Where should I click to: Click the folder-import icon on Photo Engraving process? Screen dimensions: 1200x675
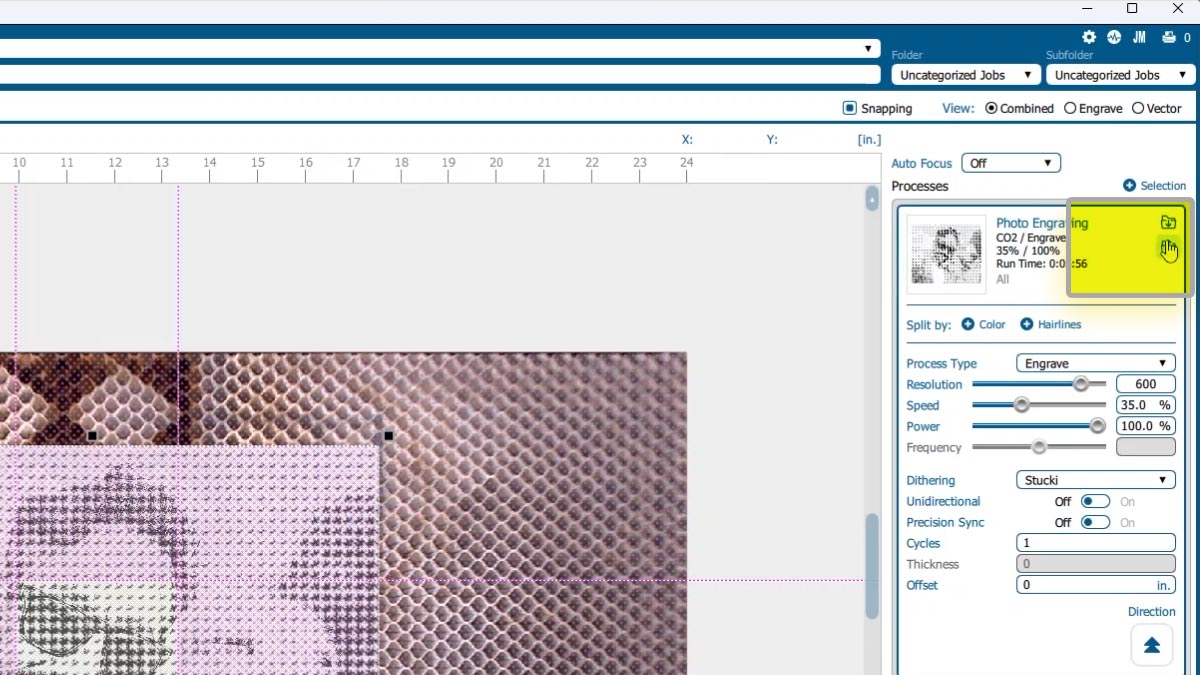[x=1168, y=222]
